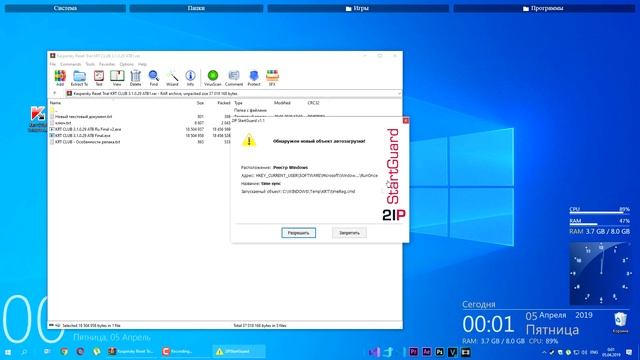This screenshot has height=360, width=640.
Task: Select 'Новый текстовый документ.txt' file row
Action: click(x=139, y=117)
